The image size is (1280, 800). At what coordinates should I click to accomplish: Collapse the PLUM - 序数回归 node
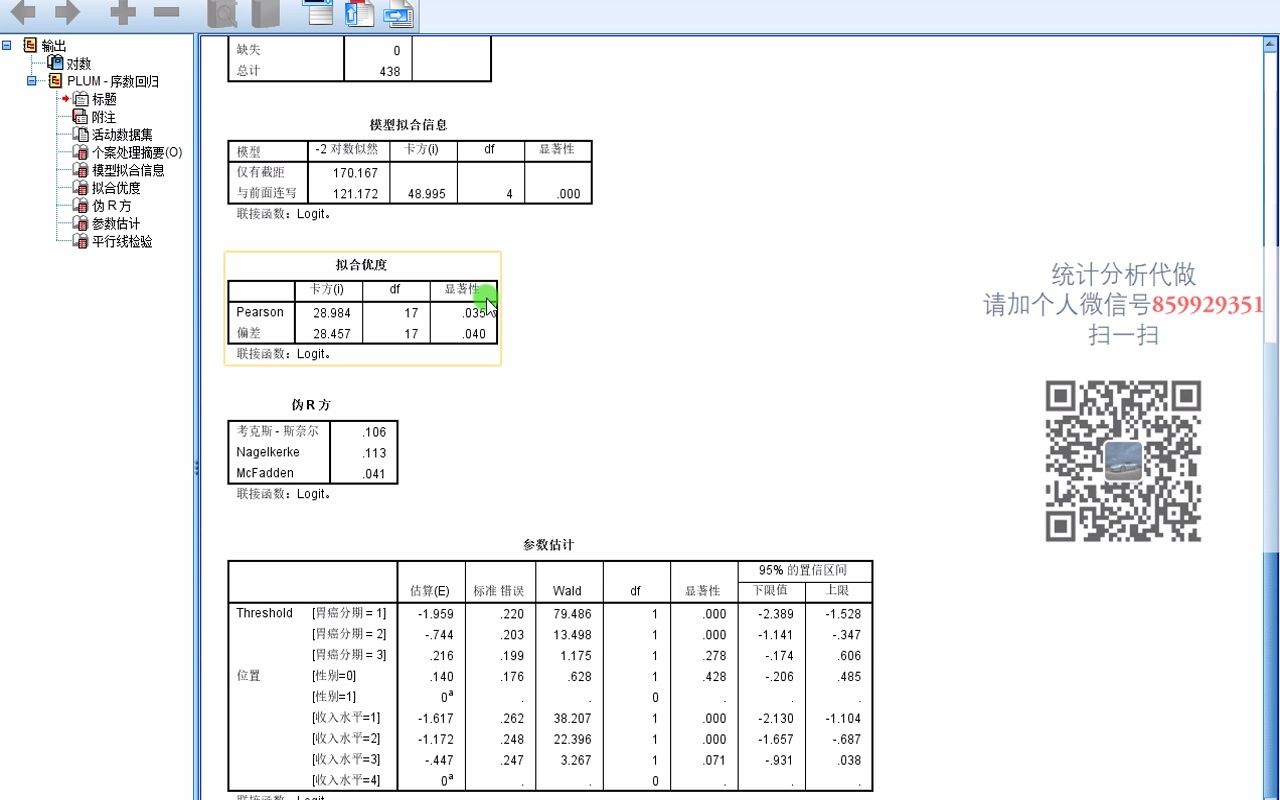pyautogui.click(x=32, y=81)
